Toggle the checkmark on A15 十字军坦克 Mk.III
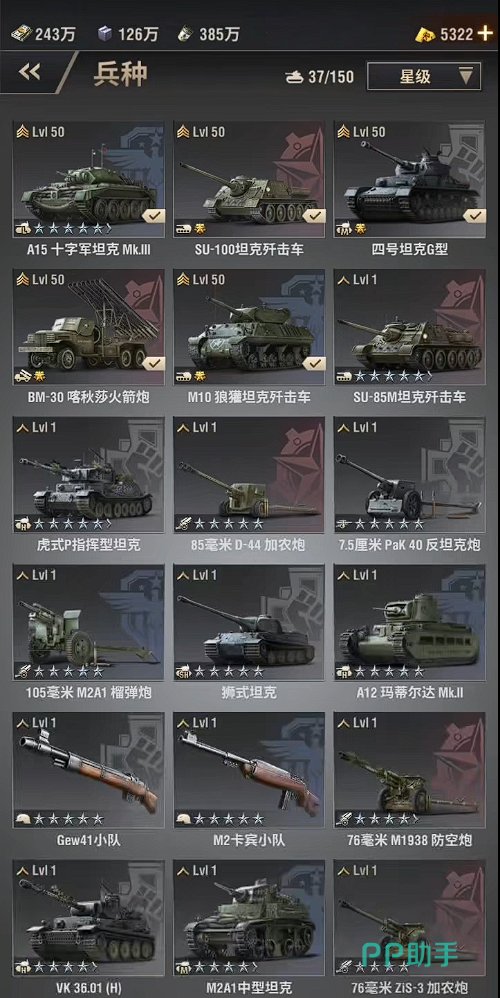500x998 pixels. point(152,216)
